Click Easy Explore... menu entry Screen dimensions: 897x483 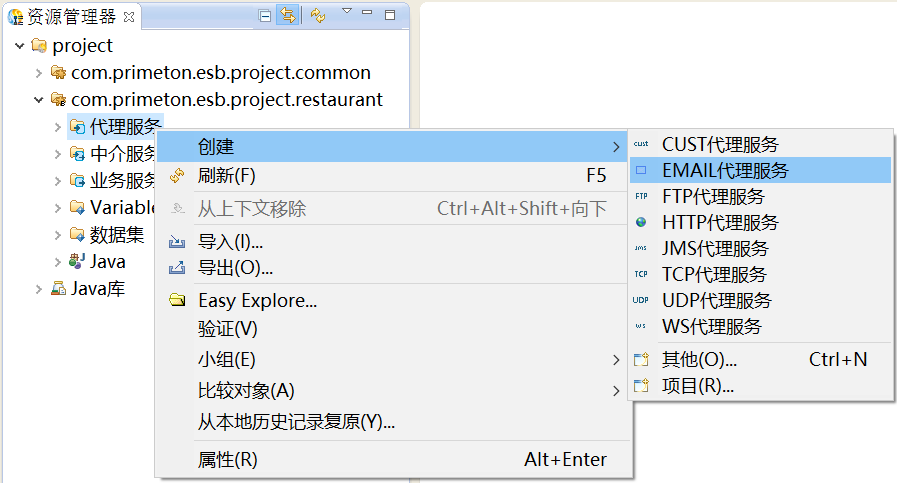pos(257,300)
